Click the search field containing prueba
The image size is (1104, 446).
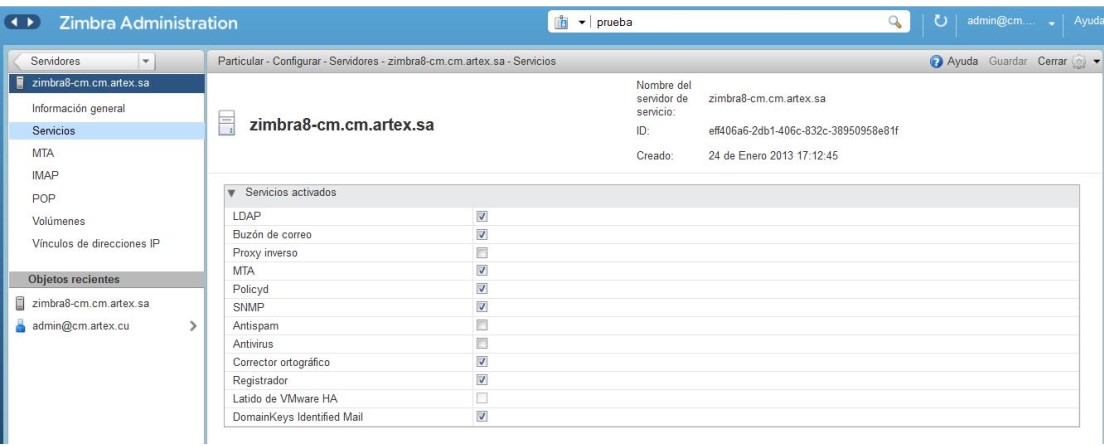tap(740, 21)
